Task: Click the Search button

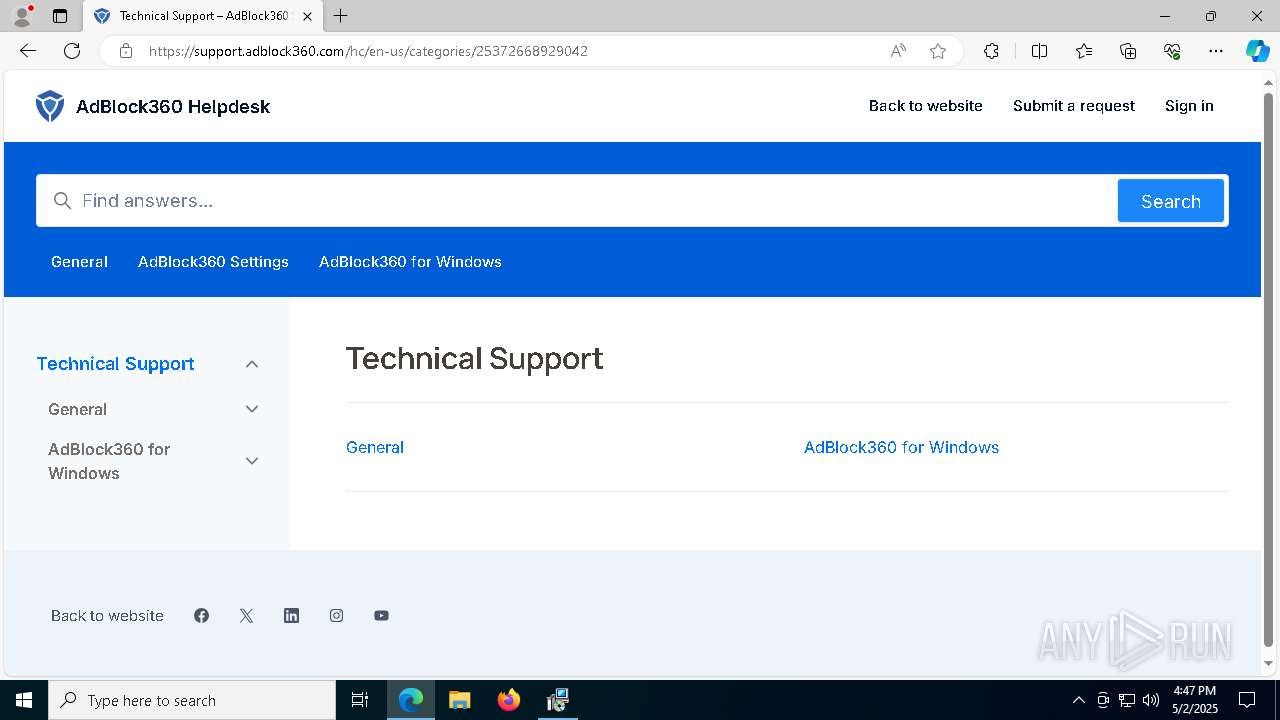Action: (x=1170, y=201)
